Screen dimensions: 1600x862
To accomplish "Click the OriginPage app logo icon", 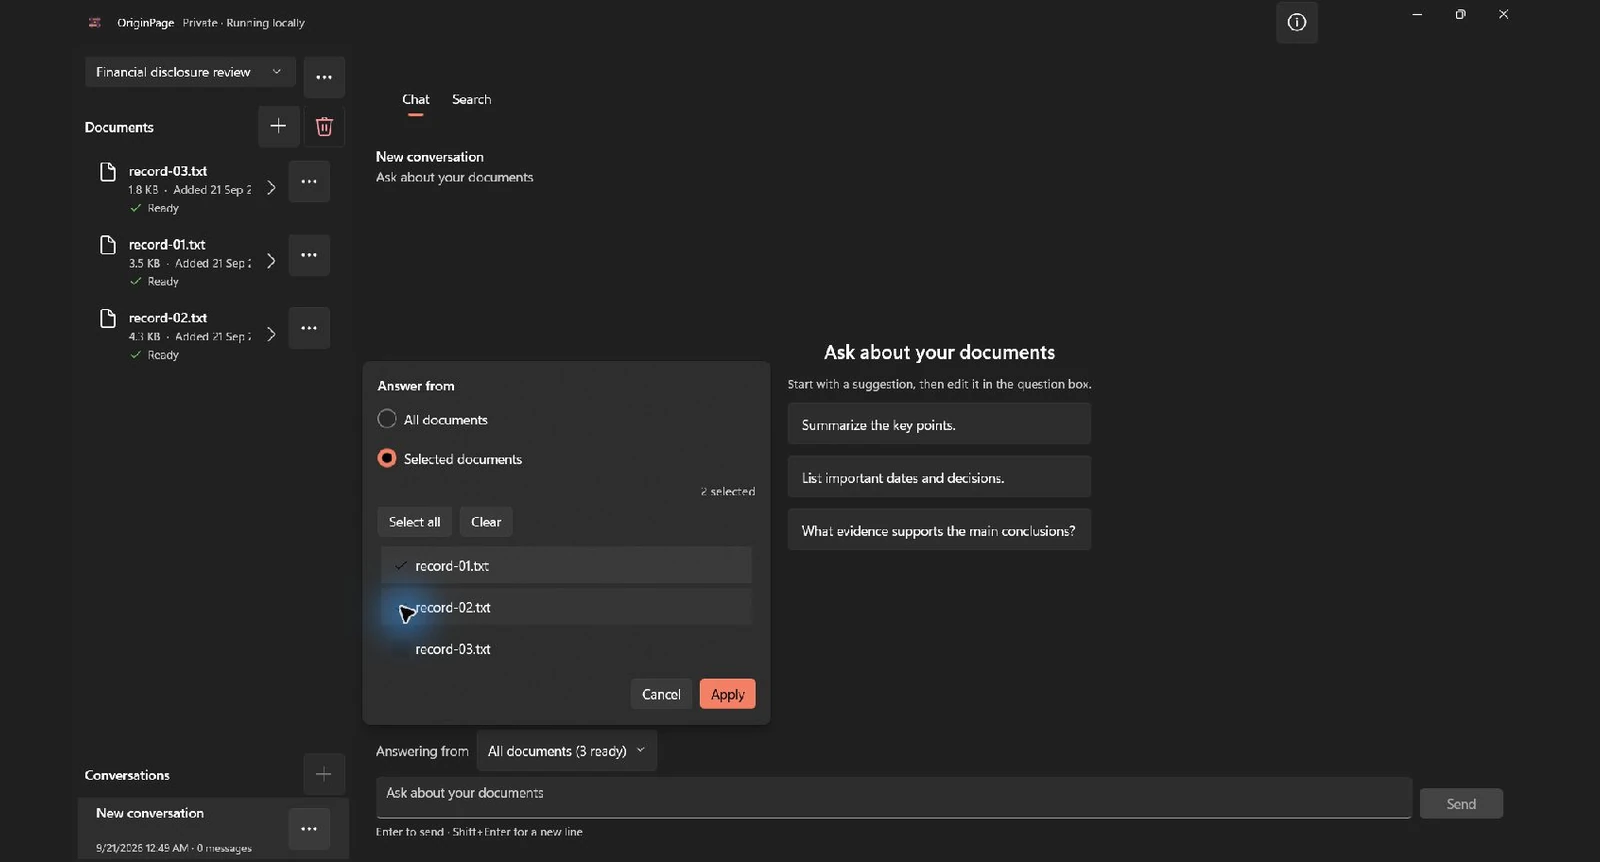I will 95,22.
